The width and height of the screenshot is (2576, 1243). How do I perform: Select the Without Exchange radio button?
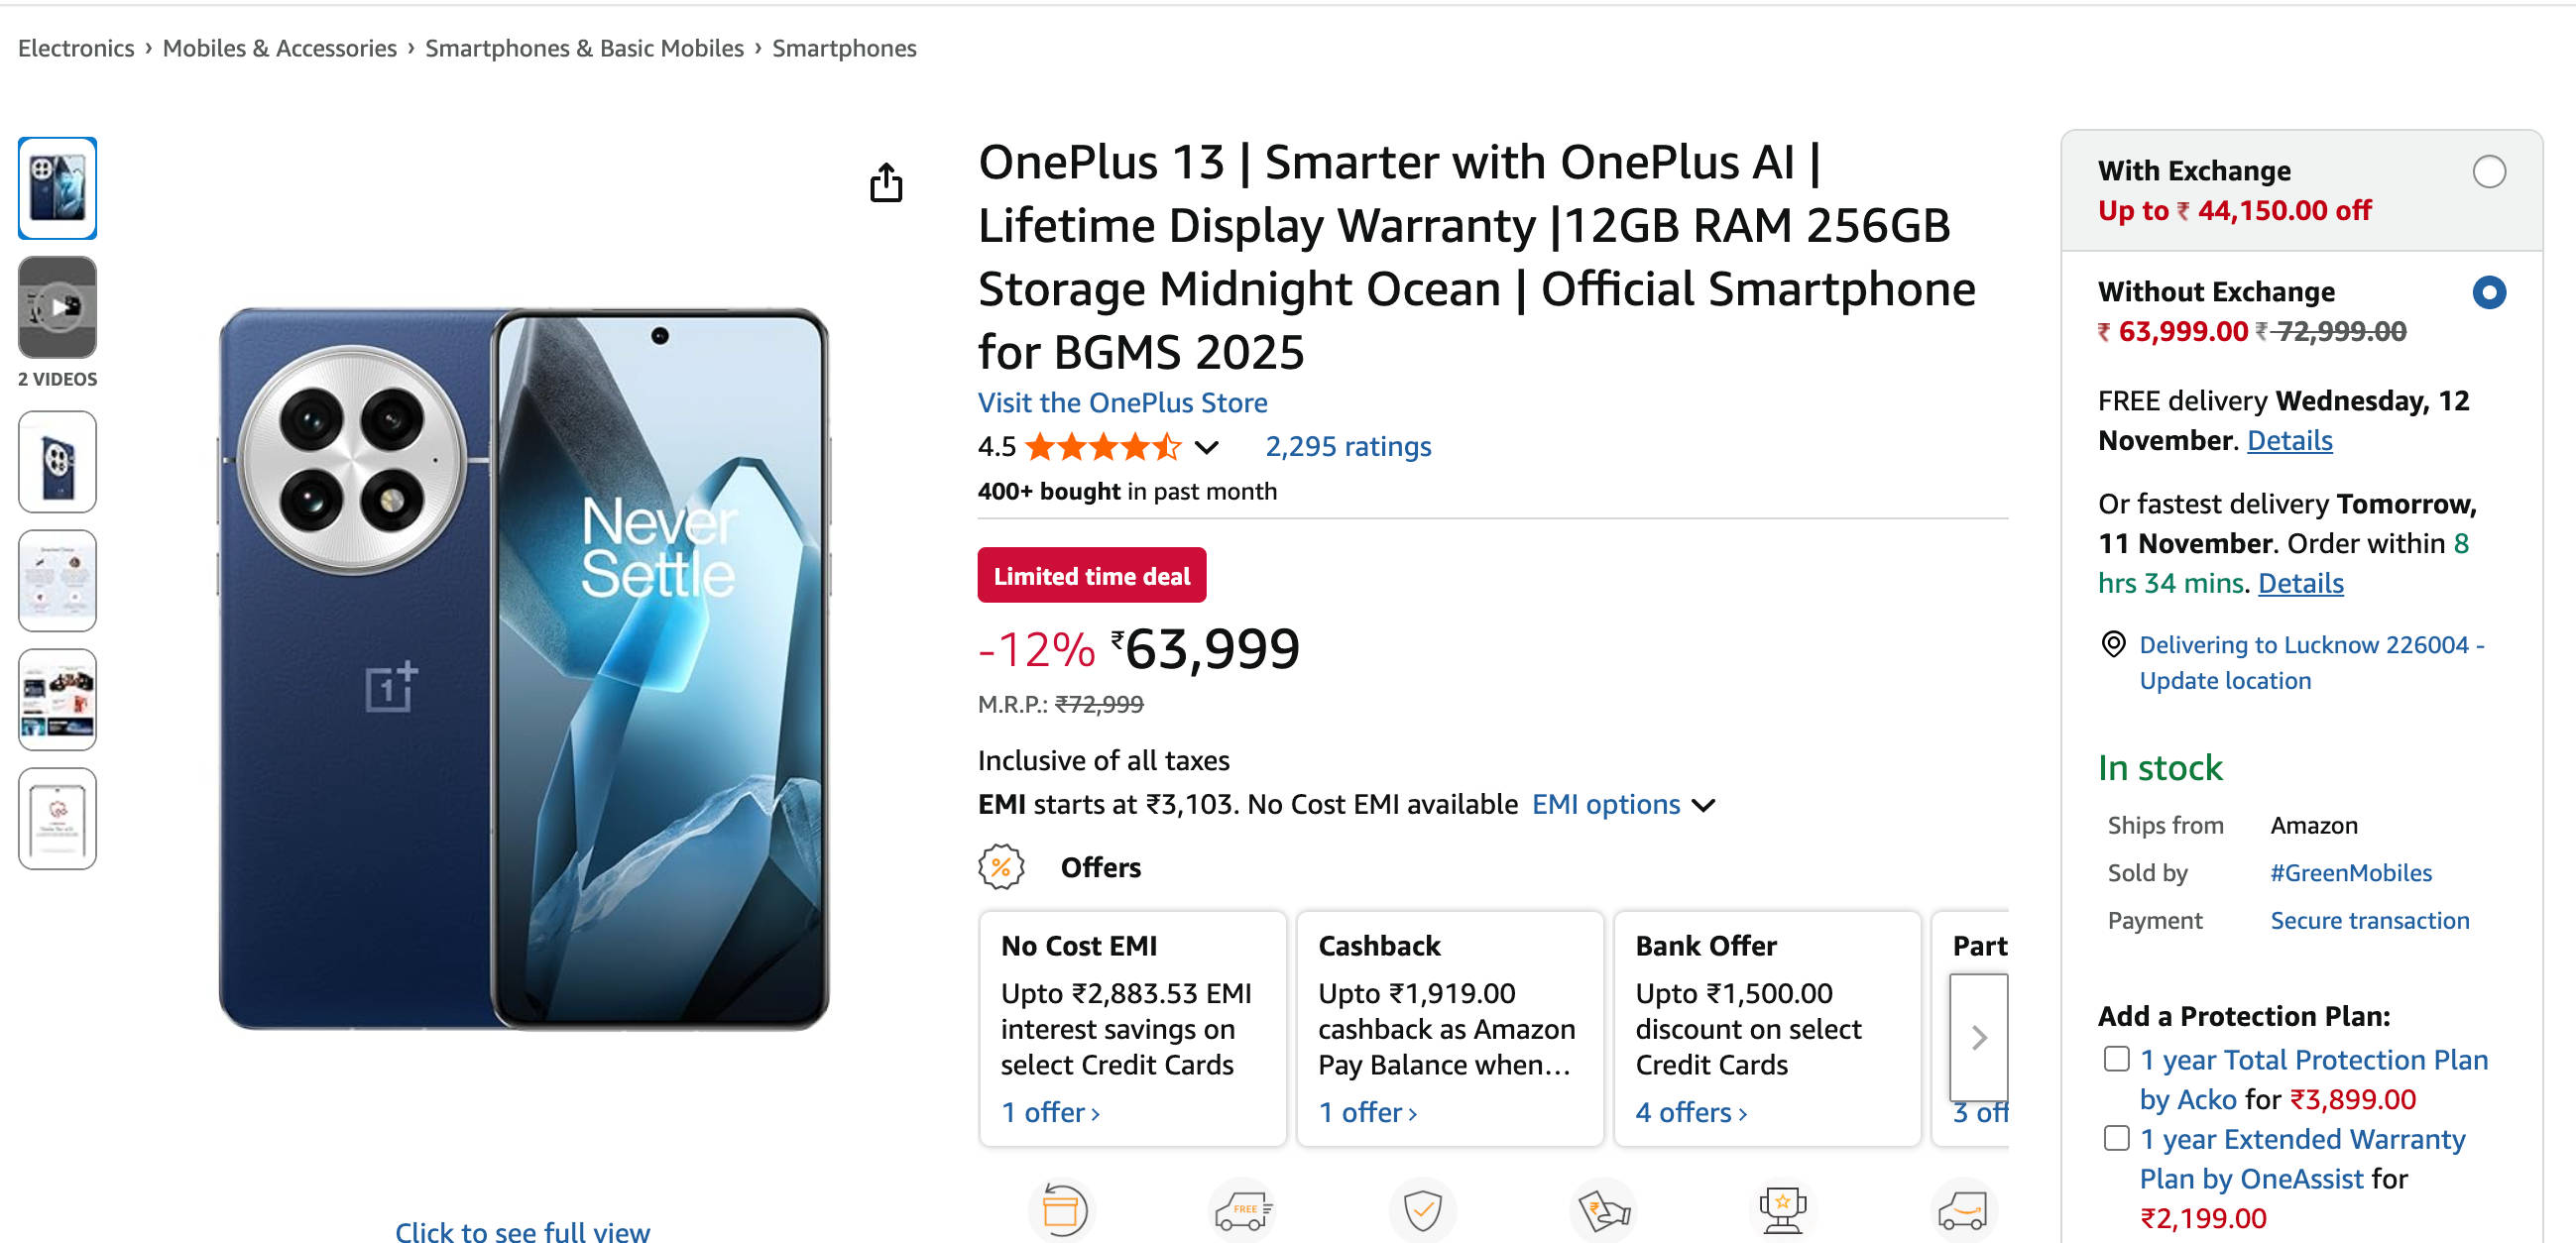tap(2490, 292)
